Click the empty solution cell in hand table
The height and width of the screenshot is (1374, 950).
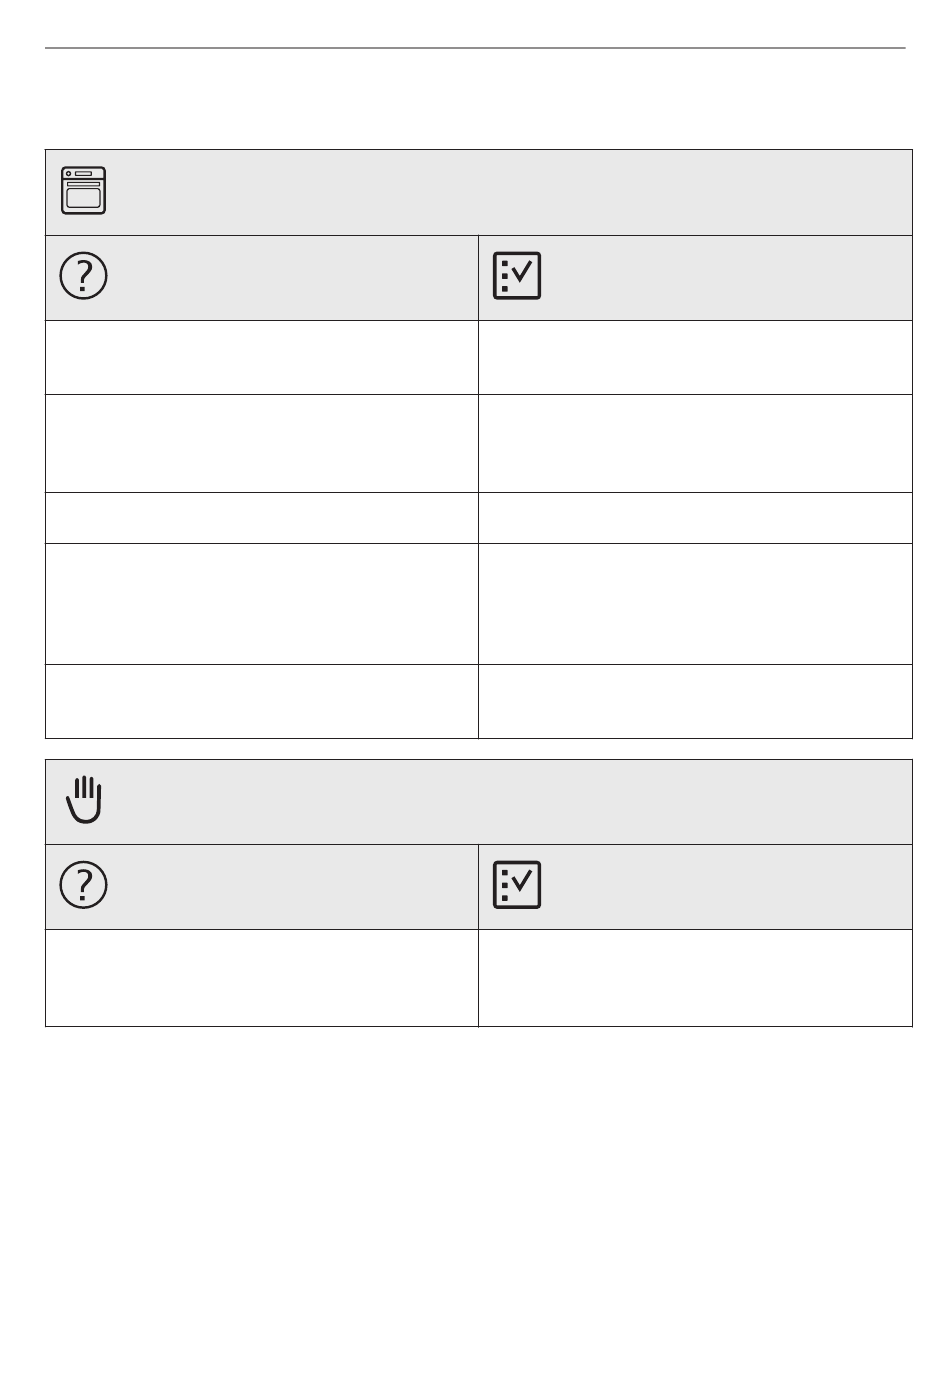[695, 978]
